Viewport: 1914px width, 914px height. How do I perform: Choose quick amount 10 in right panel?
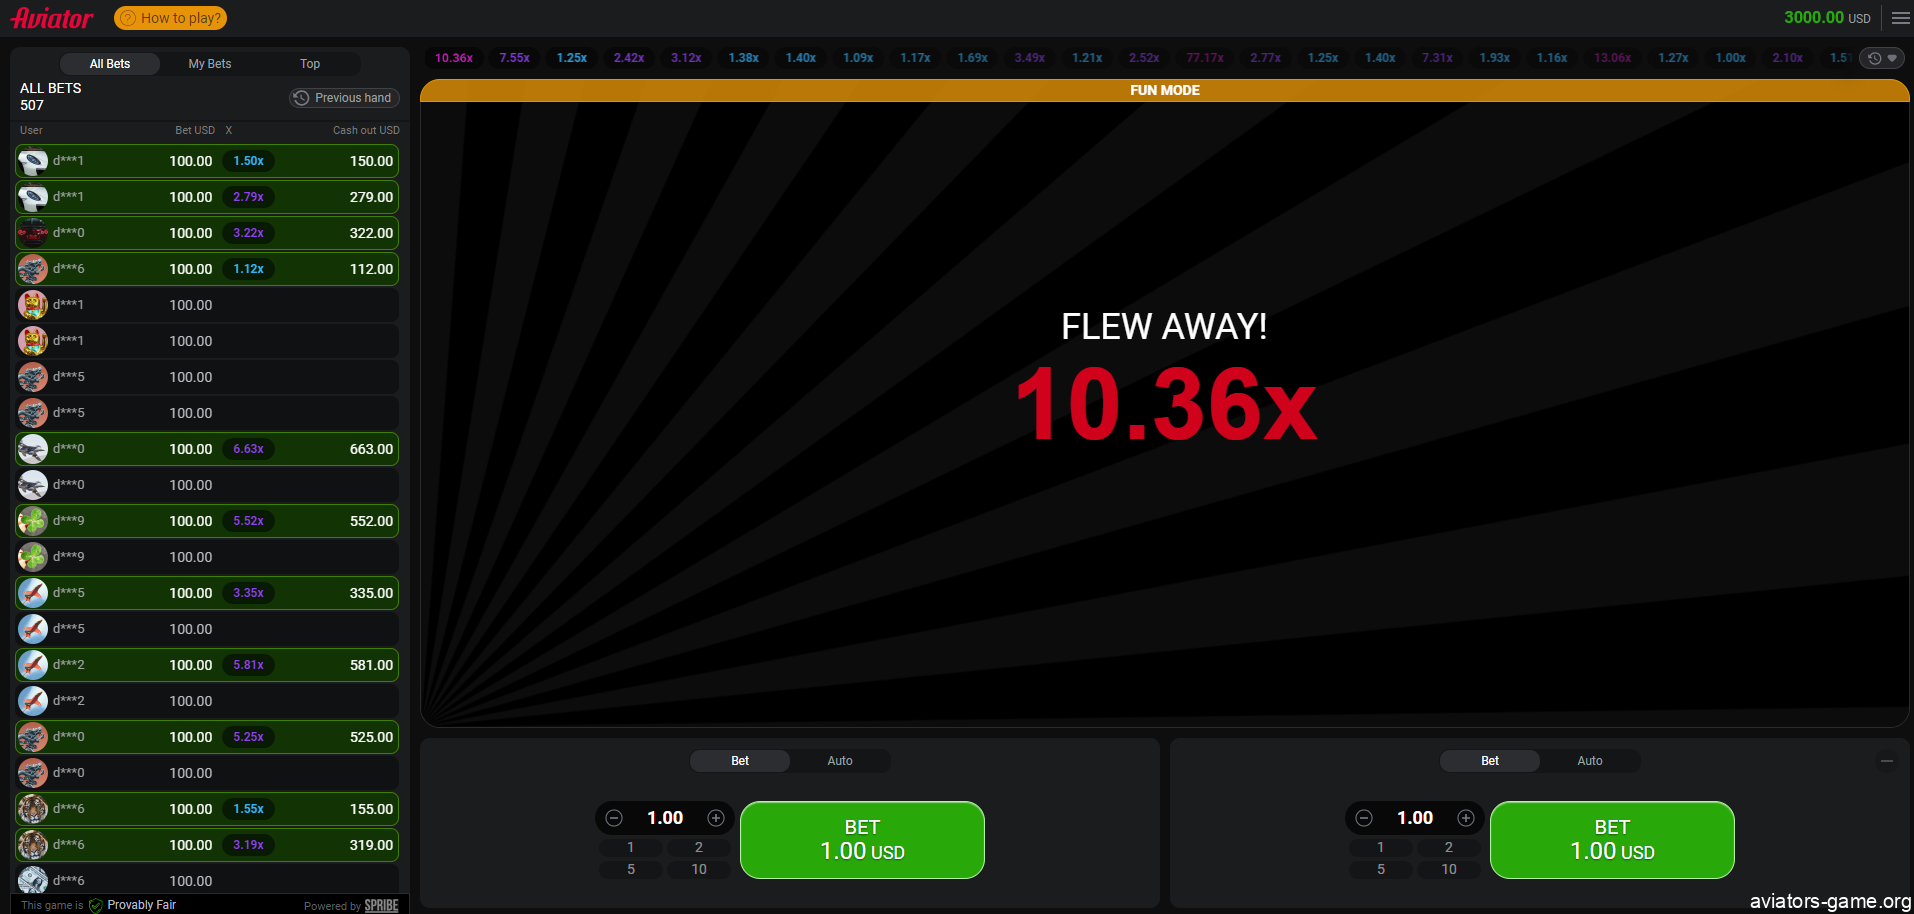pos(1449,869)
